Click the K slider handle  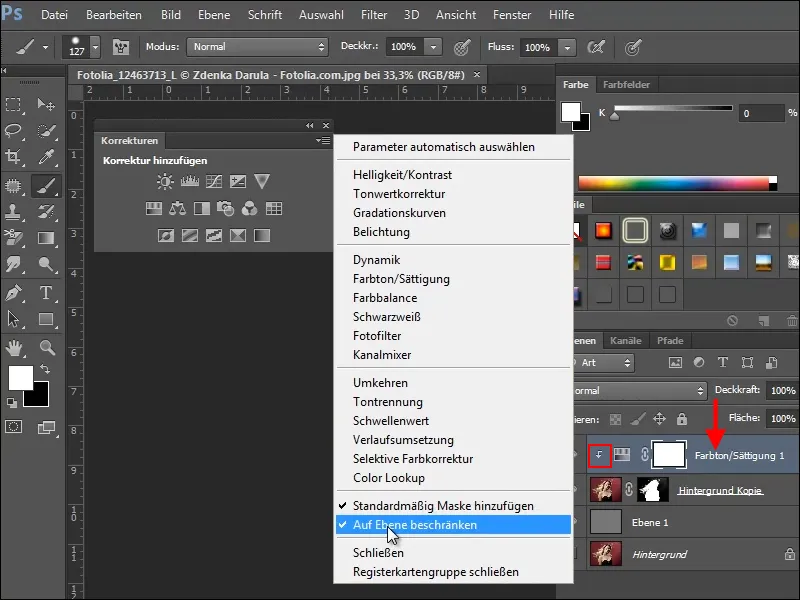tap(615, 116)
